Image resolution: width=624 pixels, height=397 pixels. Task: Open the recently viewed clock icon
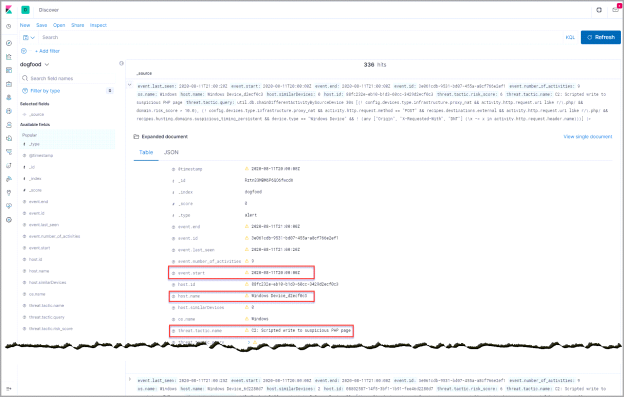[9, 26]
